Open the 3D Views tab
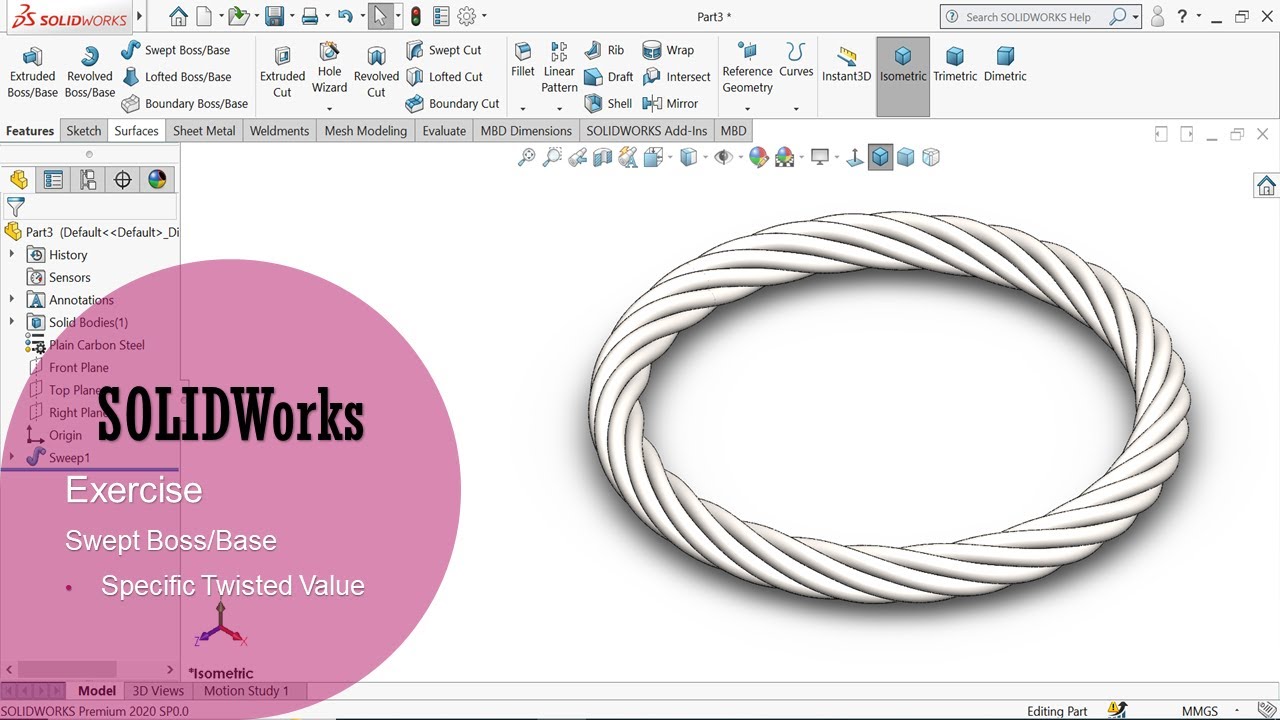The height and width of the screenshot is (720, 1280). (158, 691)
